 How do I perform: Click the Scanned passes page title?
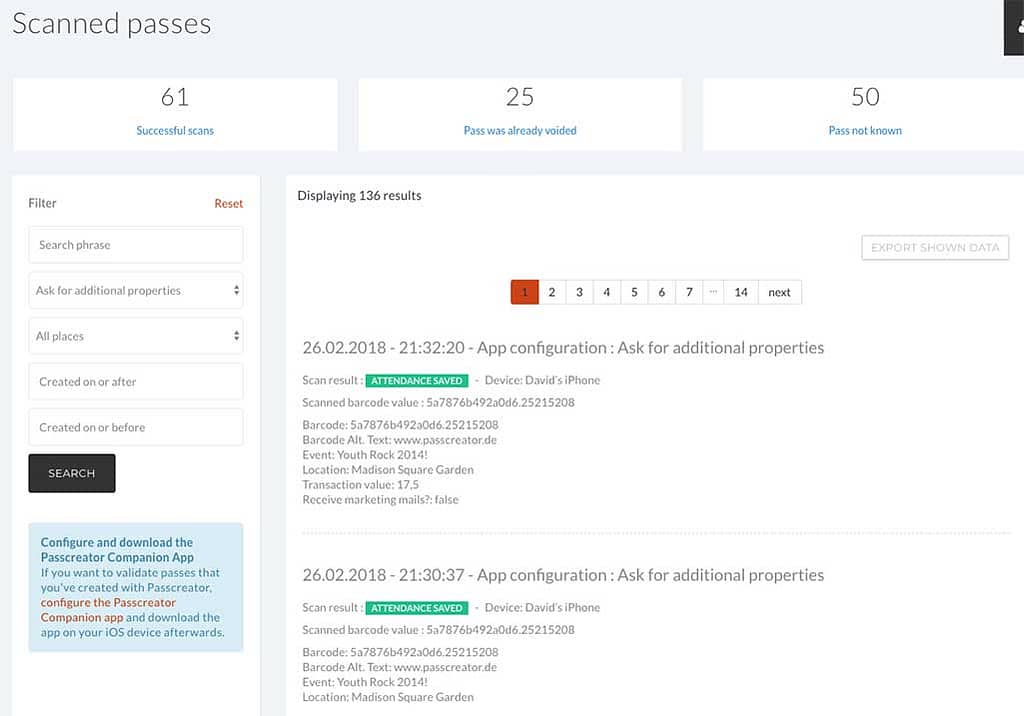pos(112,24)
